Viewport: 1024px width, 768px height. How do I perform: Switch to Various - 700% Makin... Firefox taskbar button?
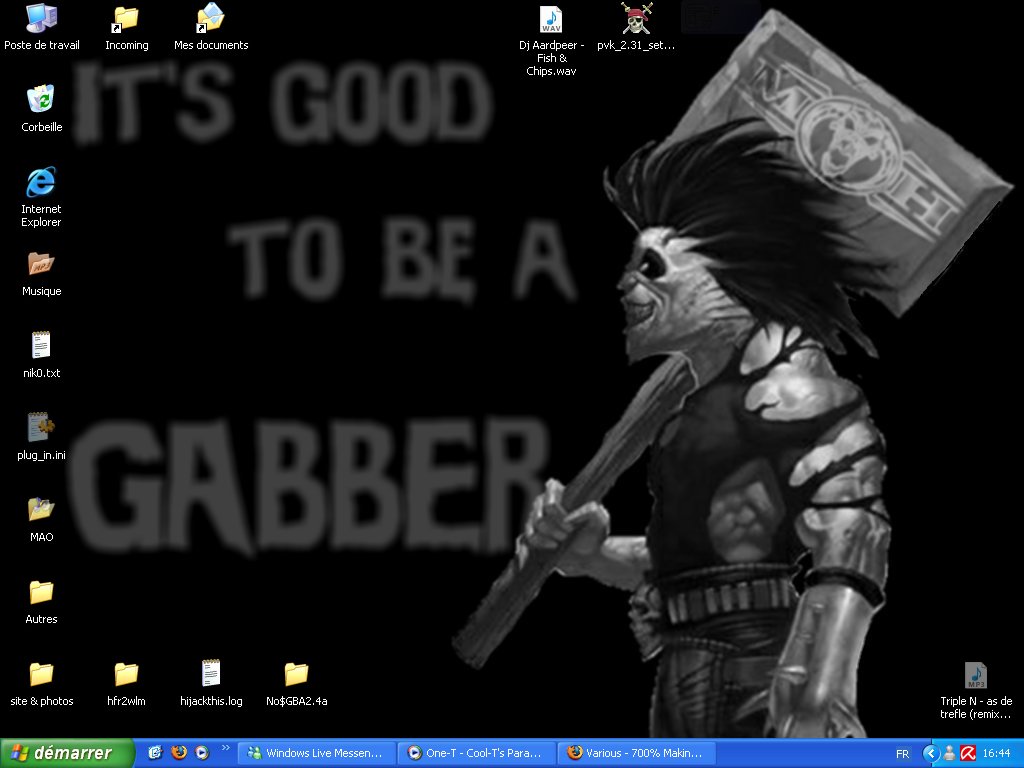[x=637, y=753]
